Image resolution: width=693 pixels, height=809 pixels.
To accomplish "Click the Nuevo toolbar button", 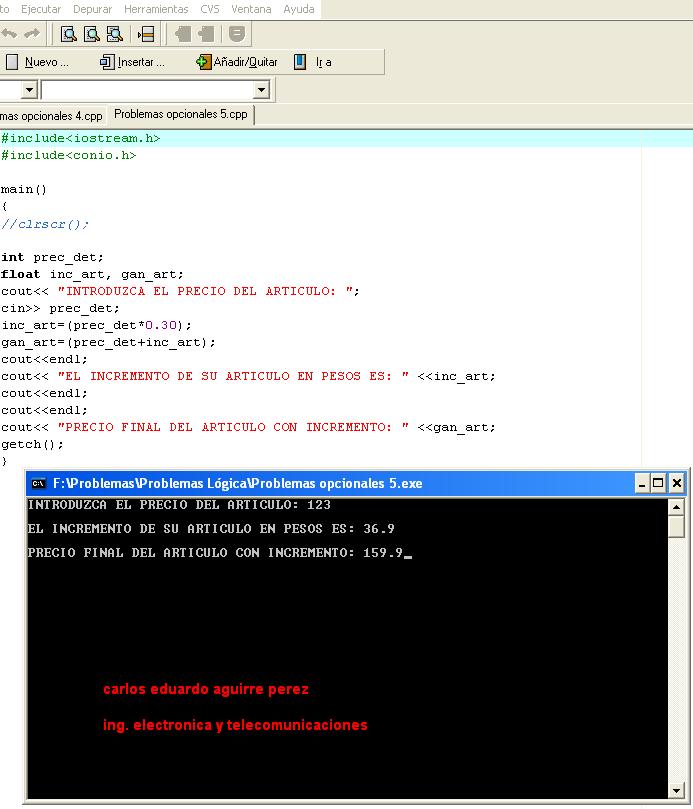I will tap(37, 62).
